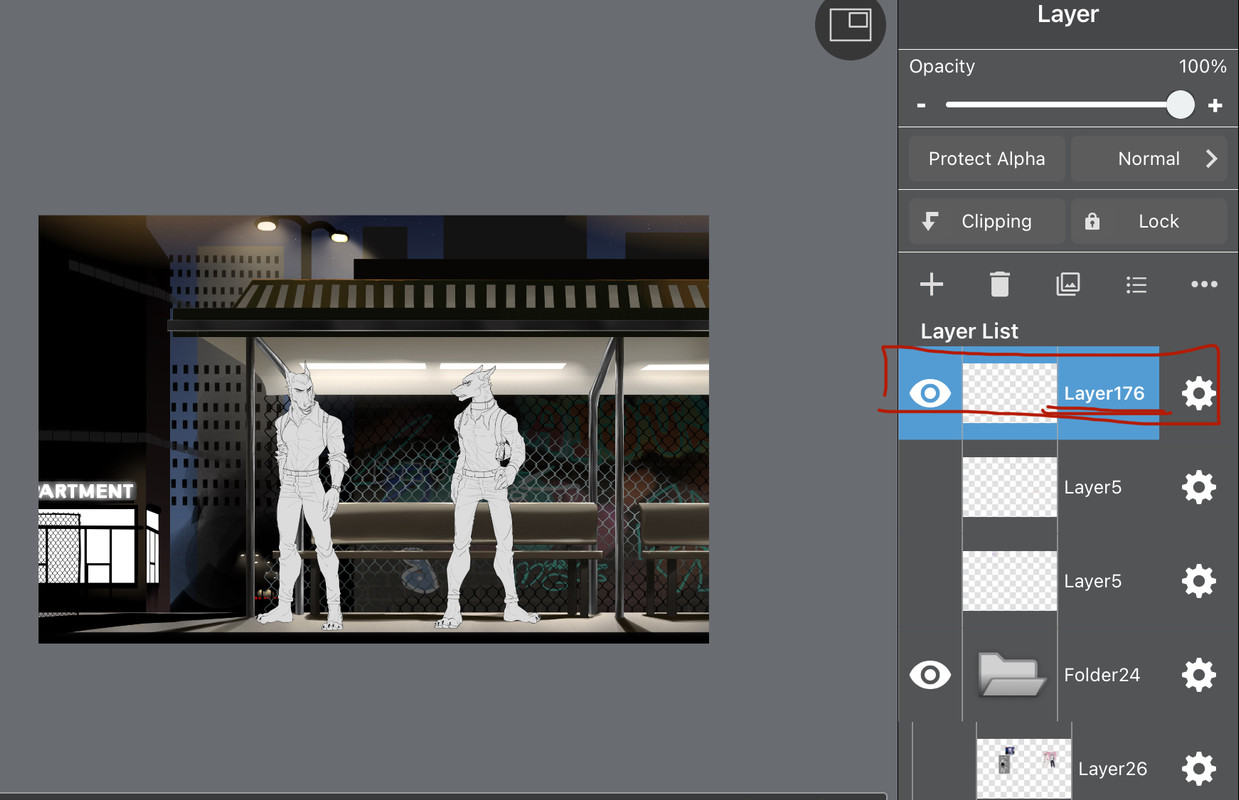Open the three-dot more layer menu

(1204, 285)
